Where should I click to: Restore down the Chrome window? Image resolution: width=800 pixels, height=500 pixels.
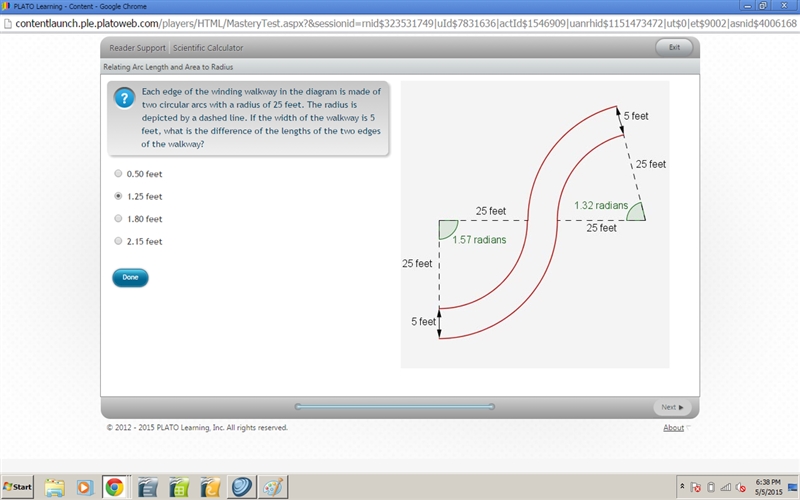click(x=763, y=6)
